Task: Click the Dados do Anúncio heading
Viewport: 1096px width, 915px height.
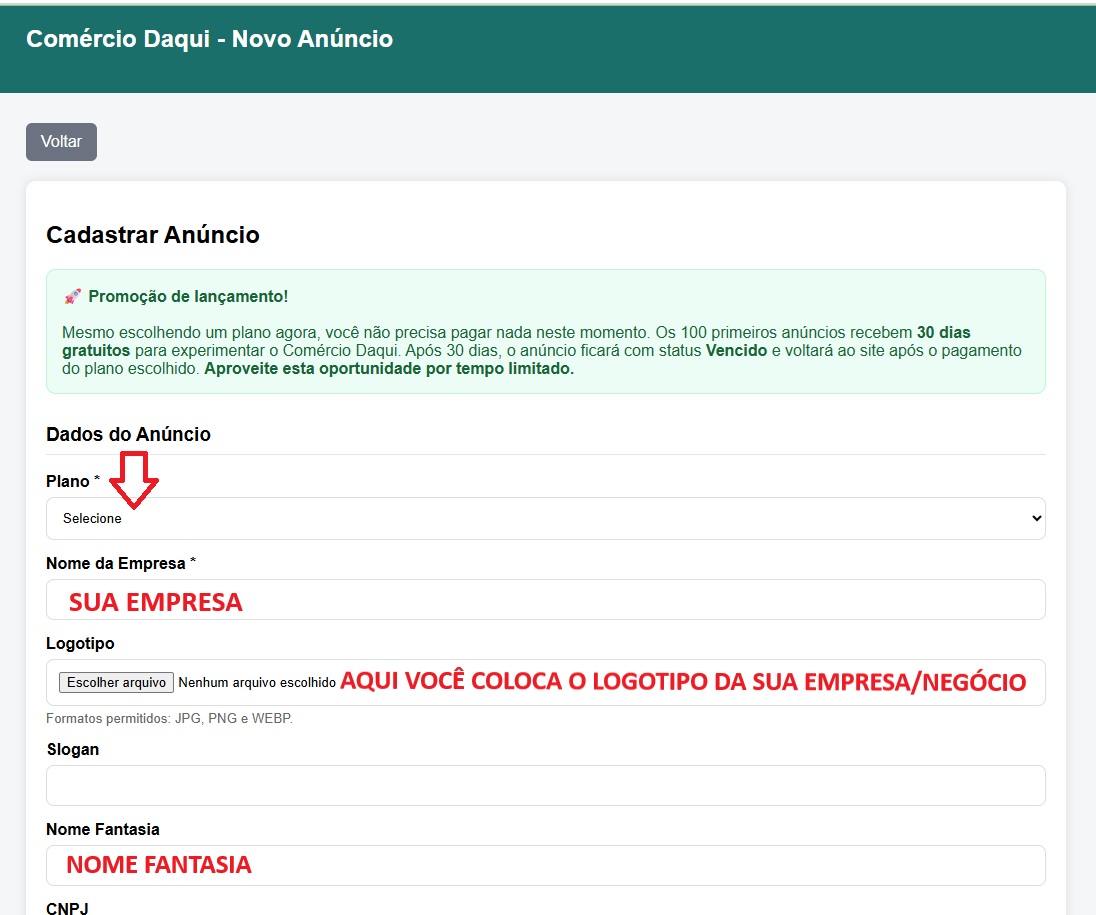Action: [129, 434]
